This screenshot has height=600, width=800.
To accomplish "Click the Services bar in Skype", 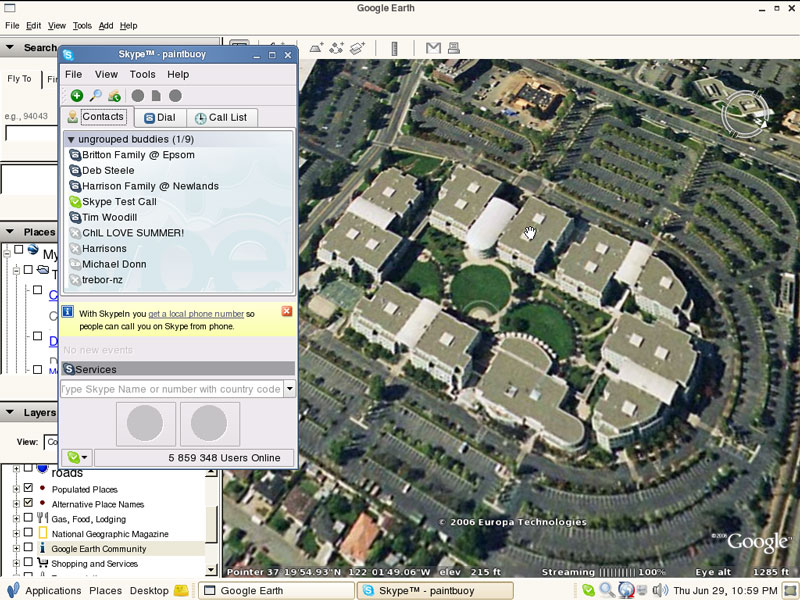I will (178, 369).
